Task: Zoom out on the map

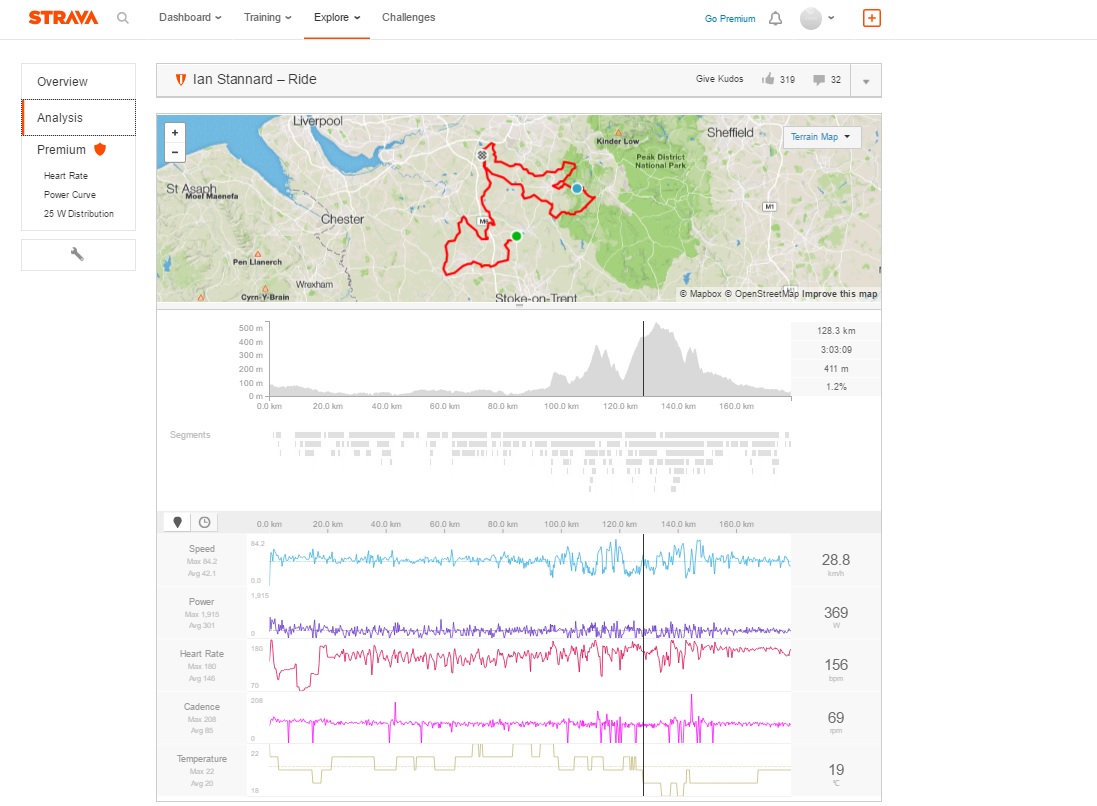Action: click(175, 153)
